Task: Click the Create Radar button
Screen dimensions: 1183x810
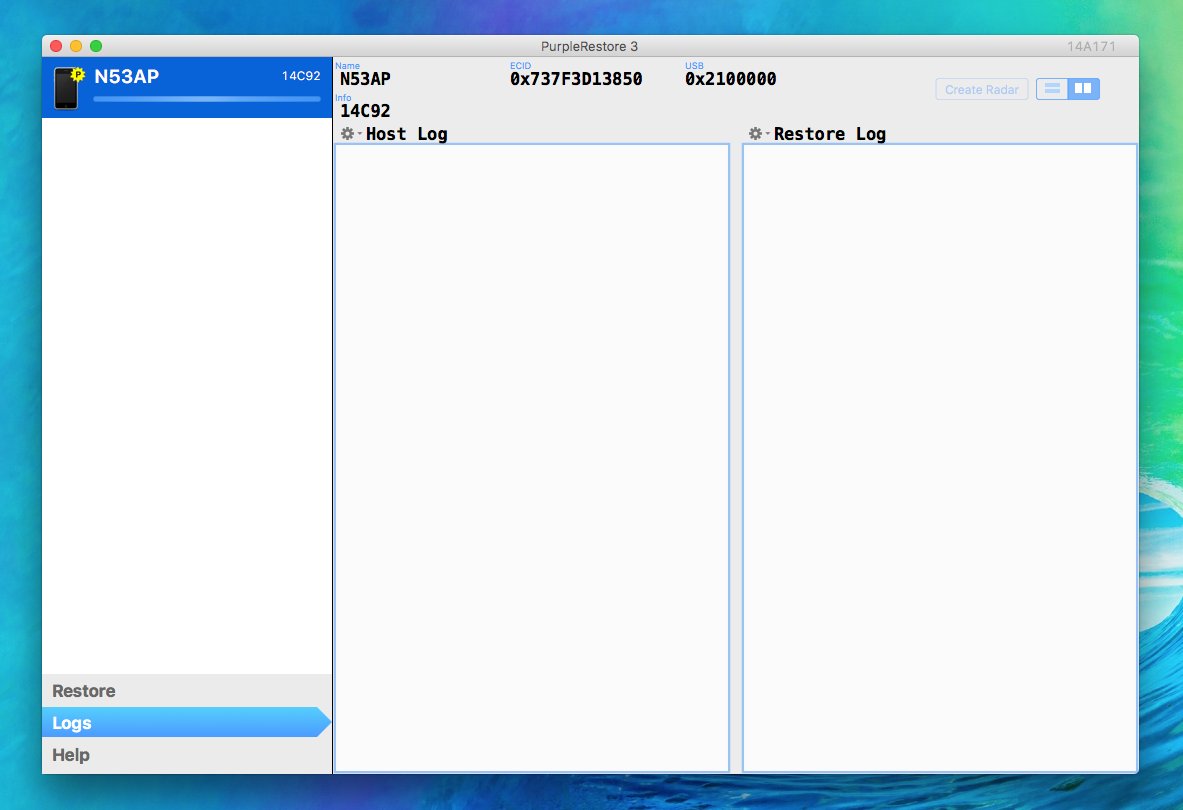Action: (982, 89)
